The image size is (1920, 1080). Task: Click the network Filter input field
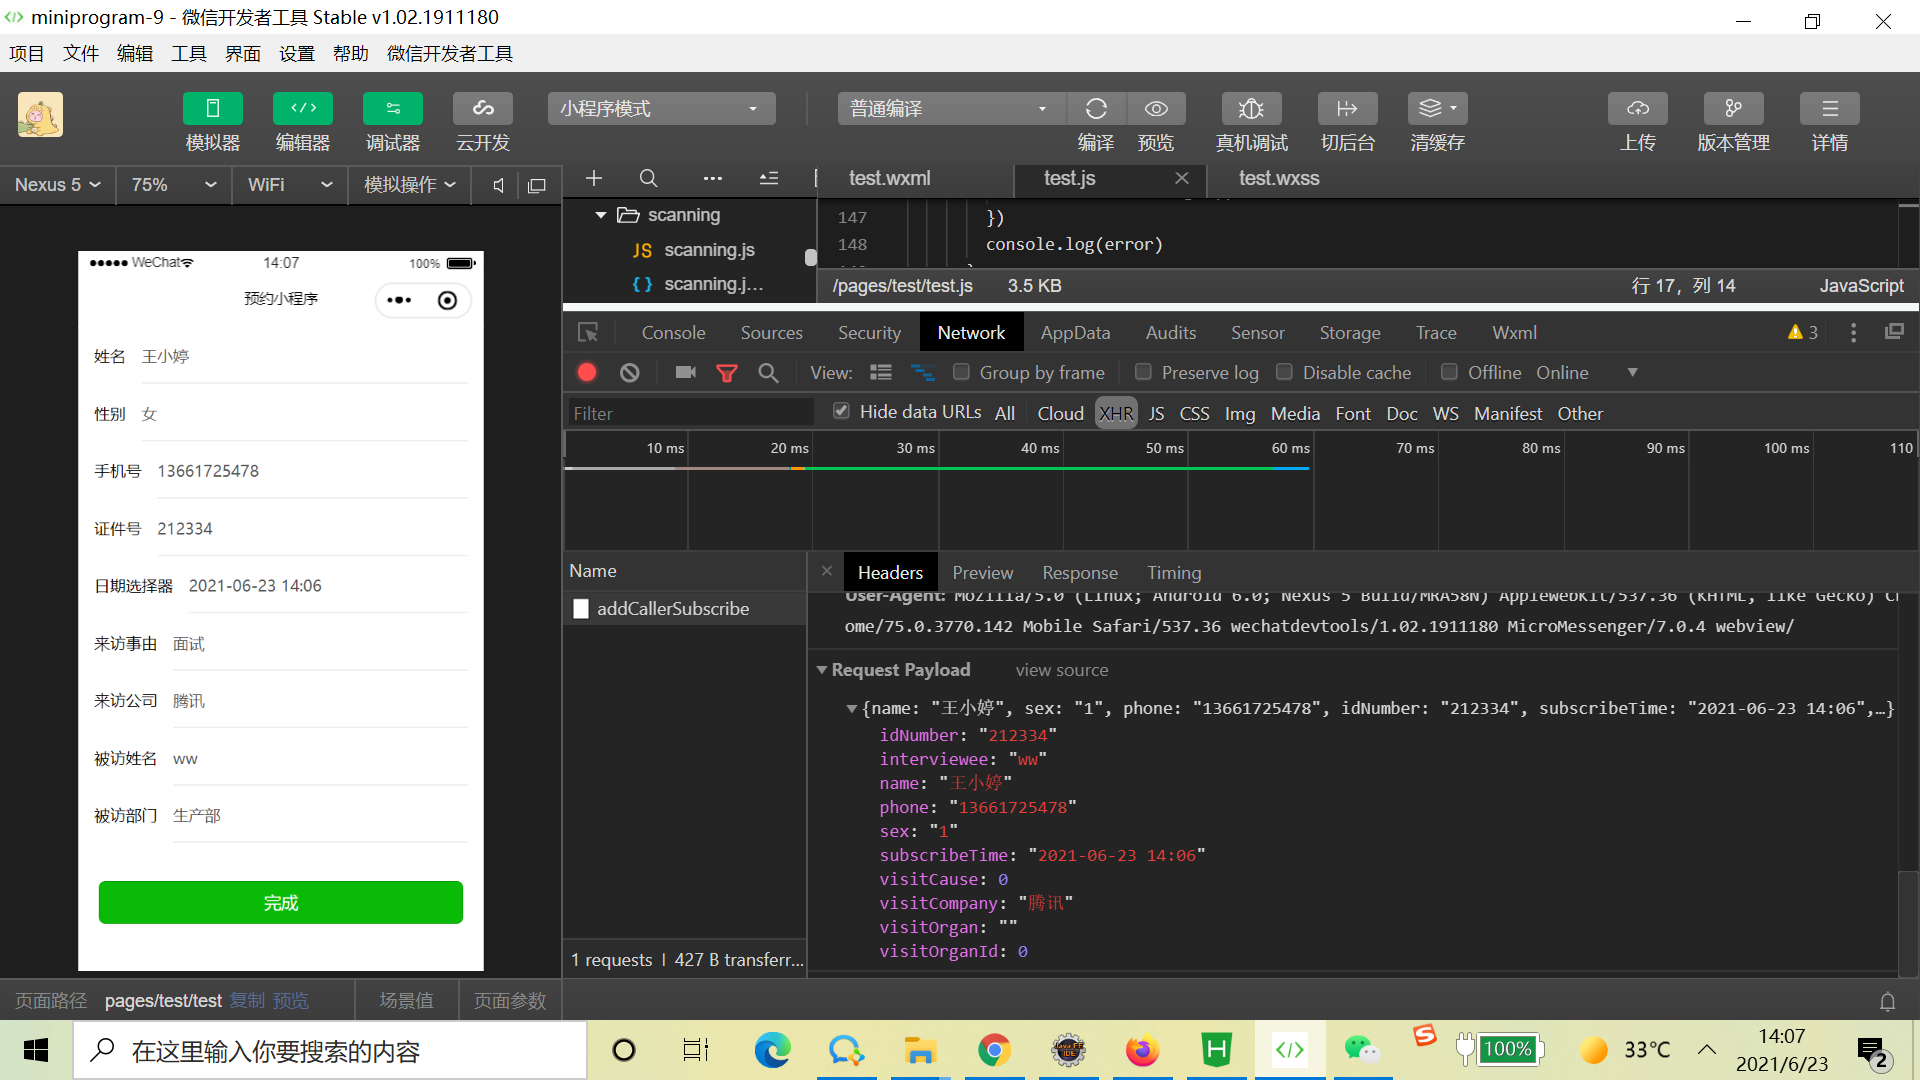pos(690,413)
